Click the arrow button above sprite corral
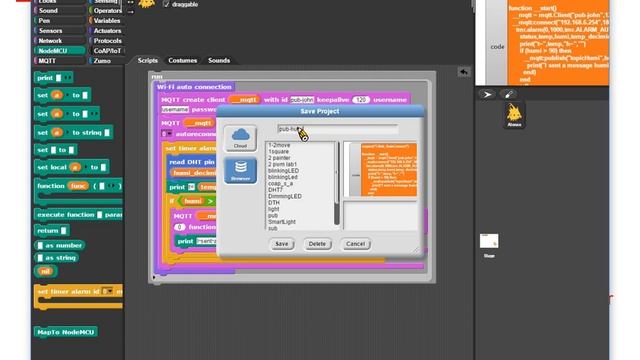This screenshot has width=640, height=360. click(x=487, y=95)
